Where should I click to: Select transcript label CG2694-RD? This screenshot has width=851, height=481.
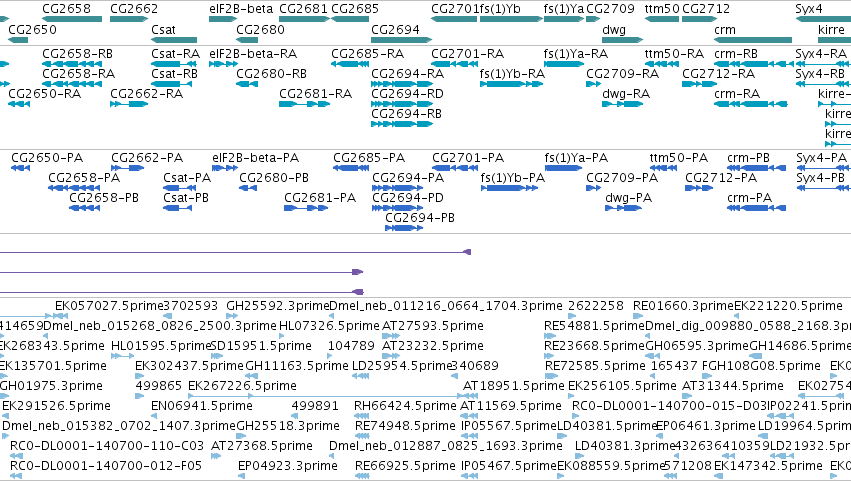[407, 94]
